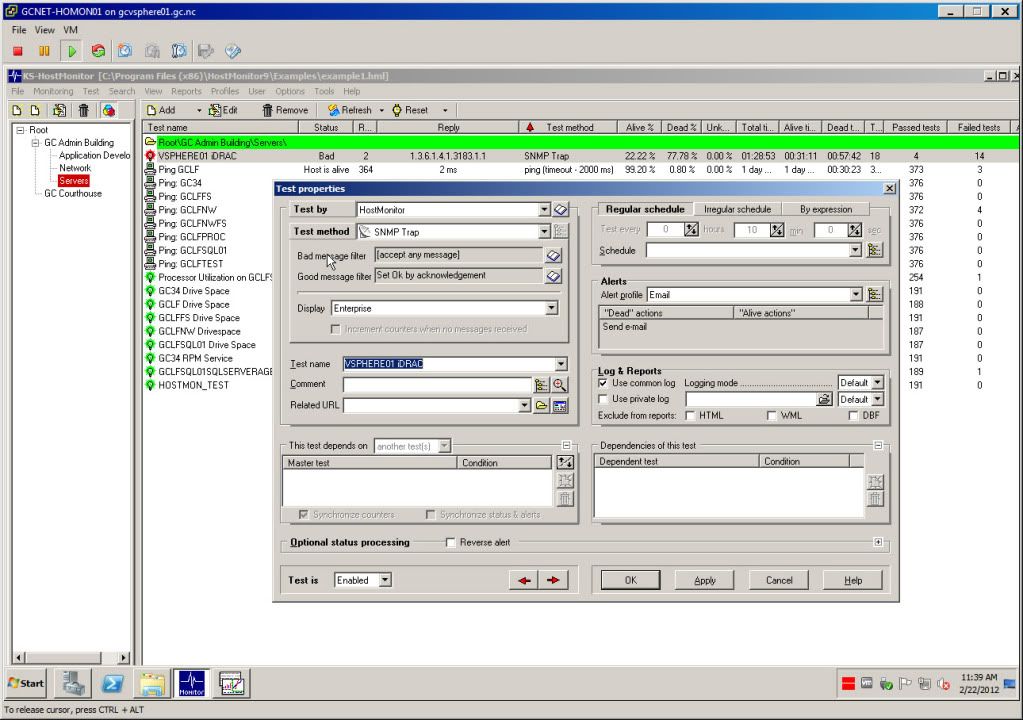Viewport: 1023px width, 720px height.
Task: Open Windows Explorer from the taskbar
Action: [152, 683]
